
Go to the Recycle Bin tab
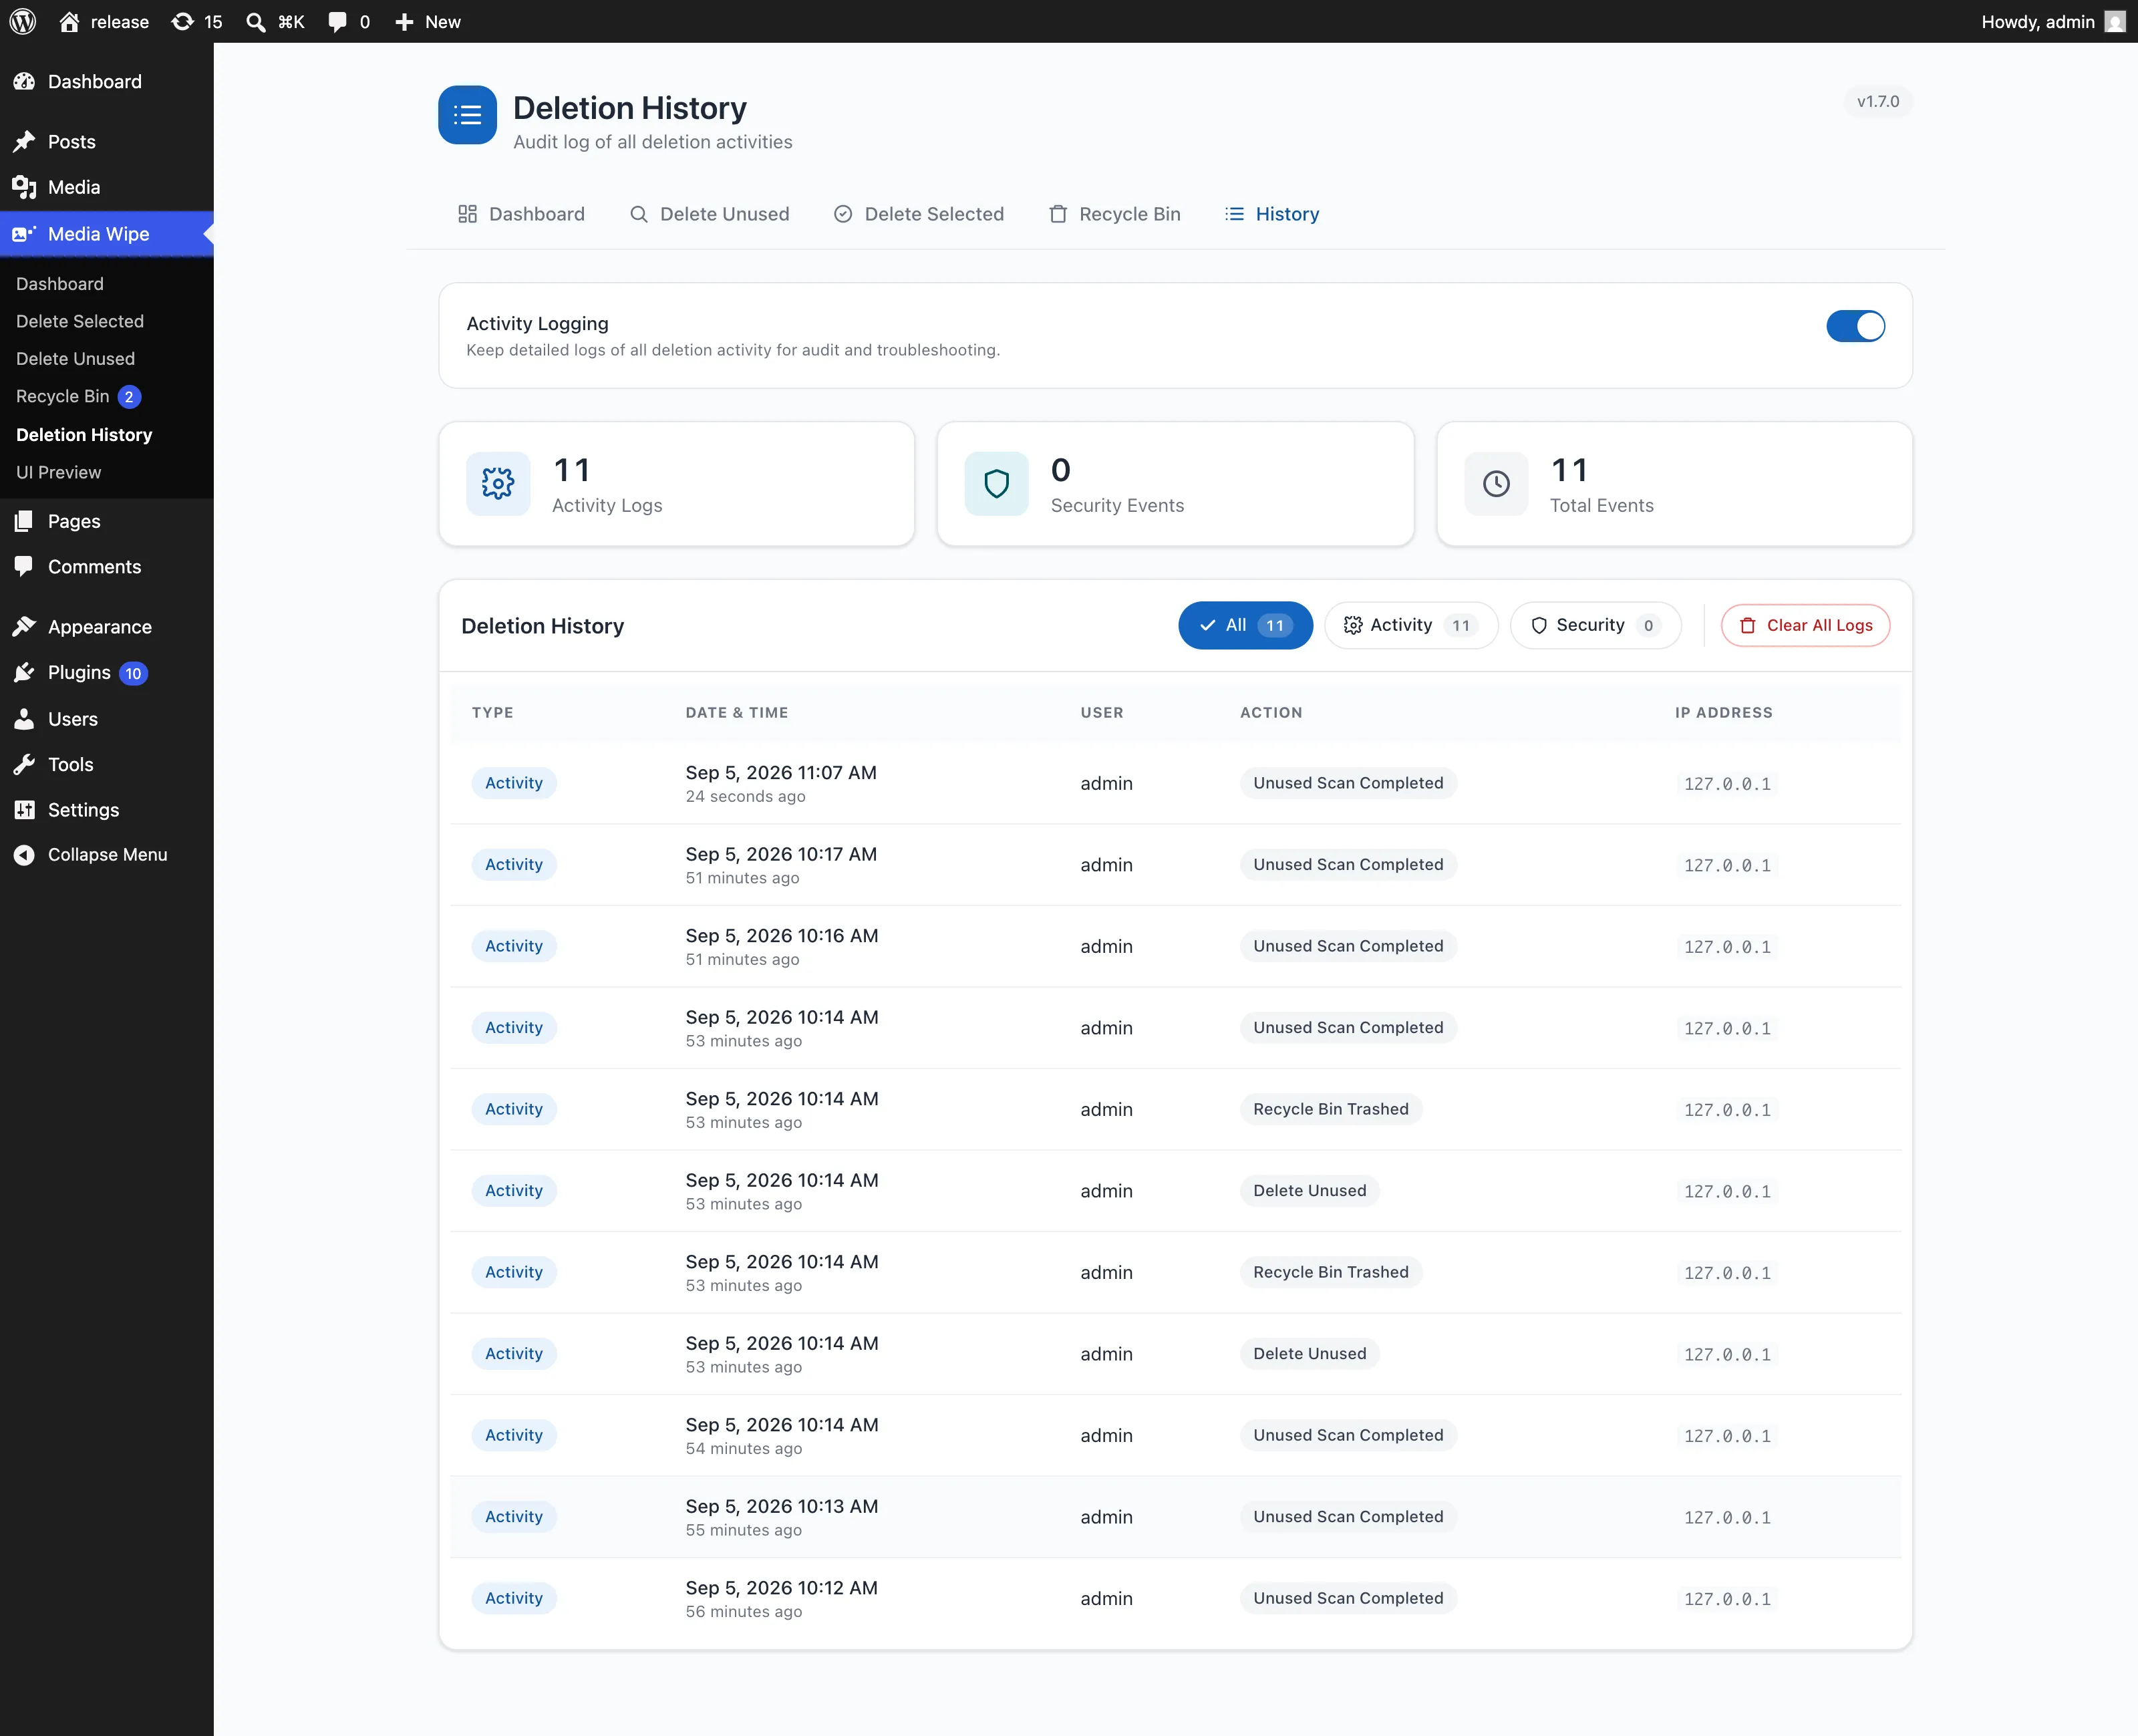pyautogui.click(x=1114, y=214)
